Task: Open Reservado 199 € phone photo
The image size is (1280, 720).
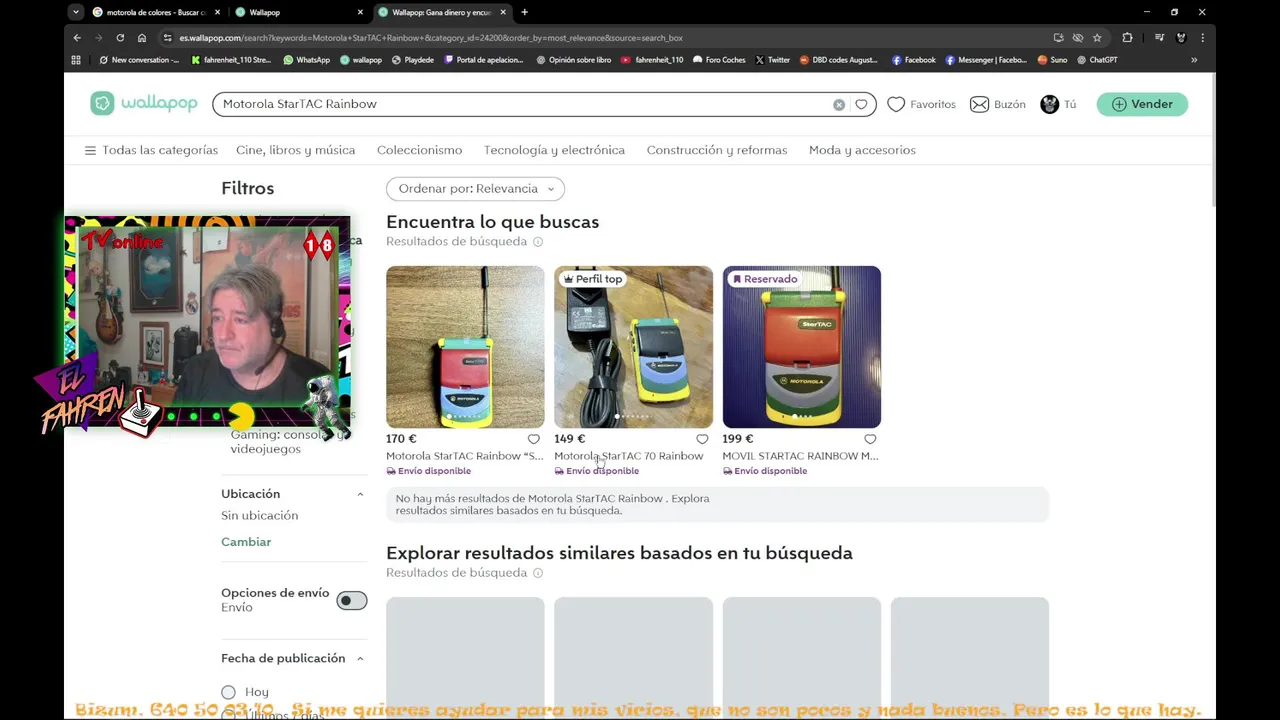Action: coord(802,347)
